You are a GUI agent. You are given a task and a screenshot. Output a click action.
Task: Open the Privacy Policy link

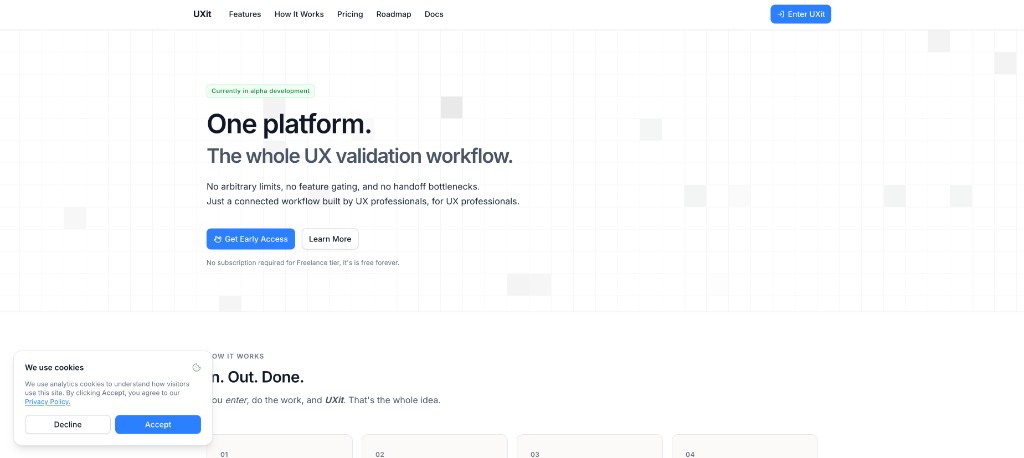47,402
